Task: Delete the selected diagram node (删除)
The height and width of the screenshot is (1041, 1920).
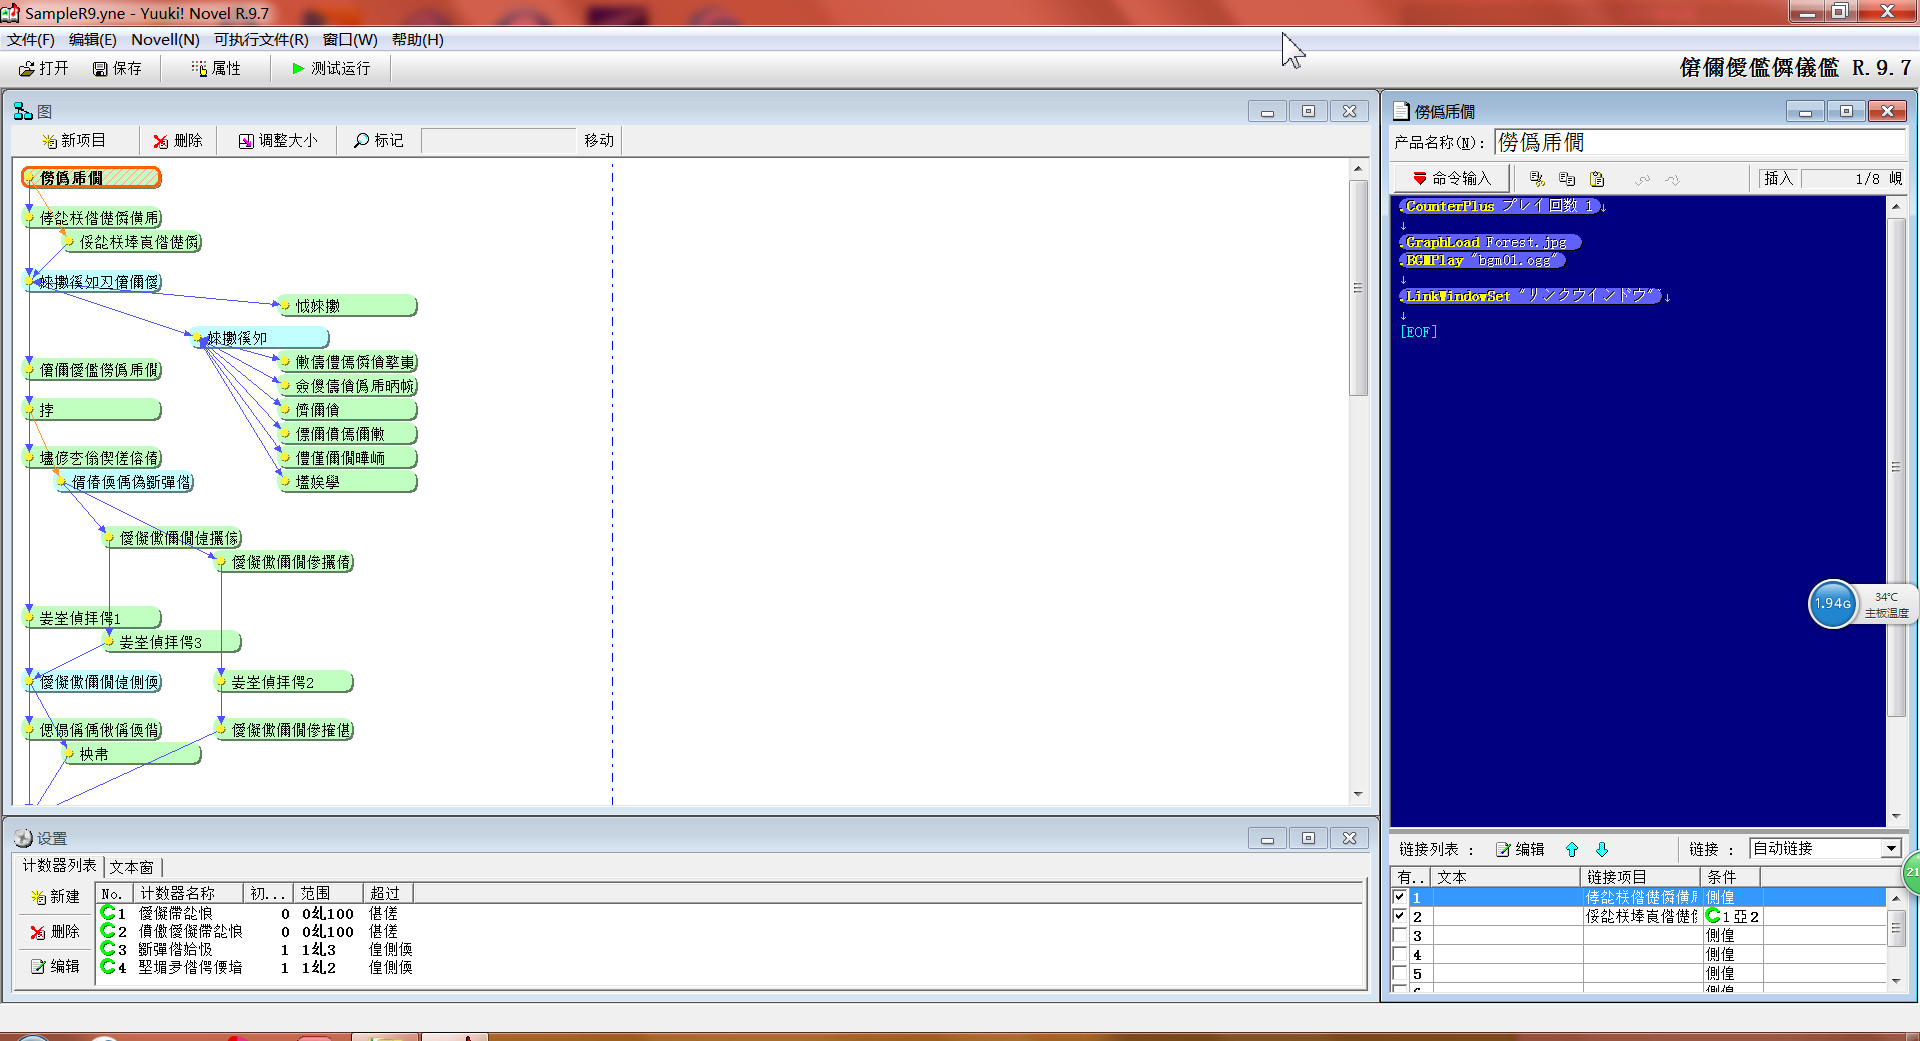Action: point(178,140)
